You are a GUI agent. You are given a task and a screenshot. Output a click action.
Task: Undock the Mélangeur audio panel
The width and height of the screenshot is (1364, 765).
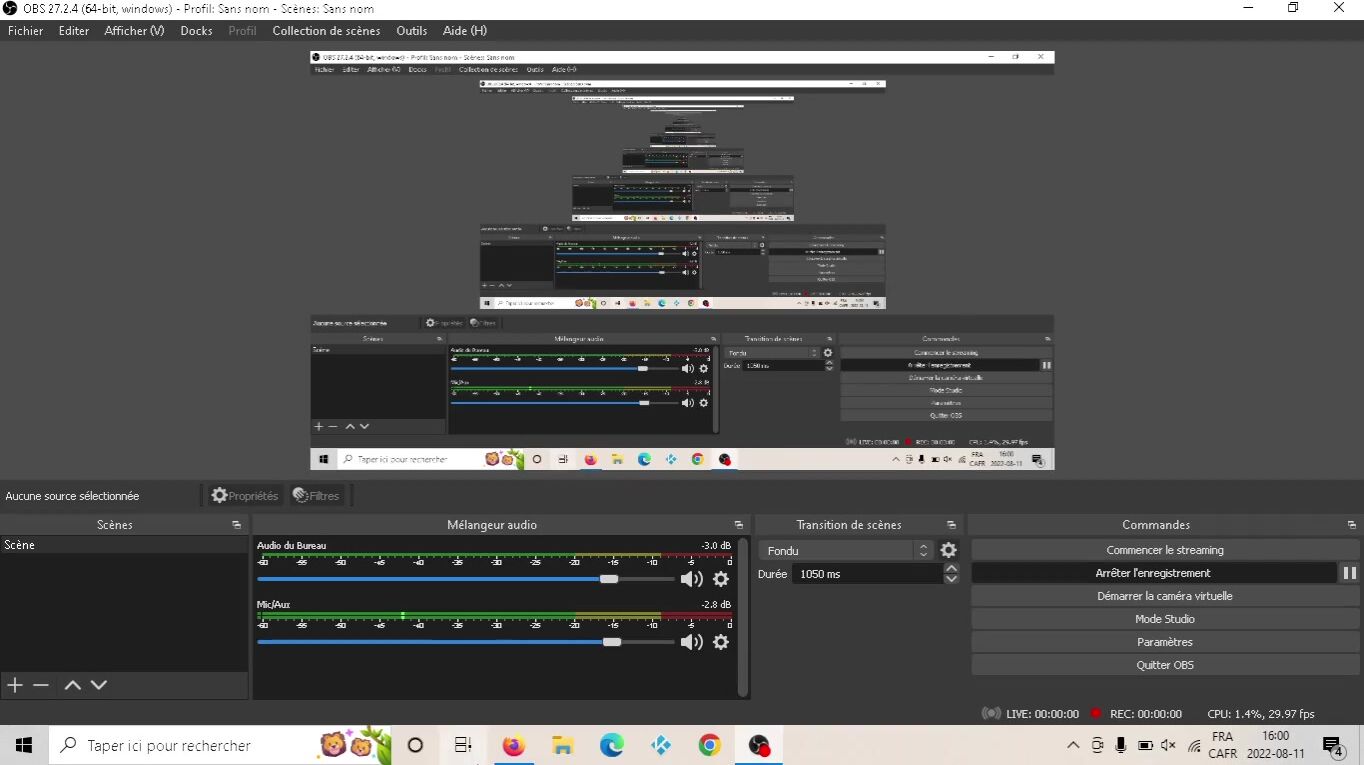pos(739,525)
